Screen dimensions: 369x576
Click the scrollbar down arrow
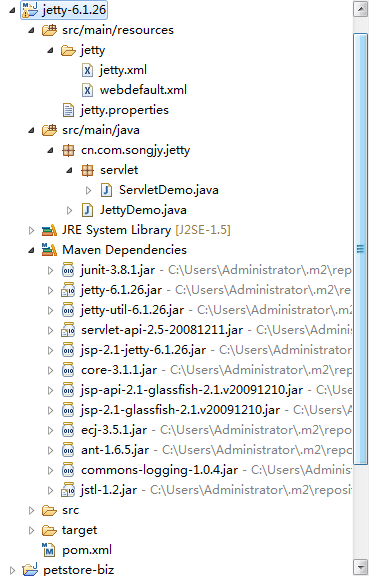[361, 566]
